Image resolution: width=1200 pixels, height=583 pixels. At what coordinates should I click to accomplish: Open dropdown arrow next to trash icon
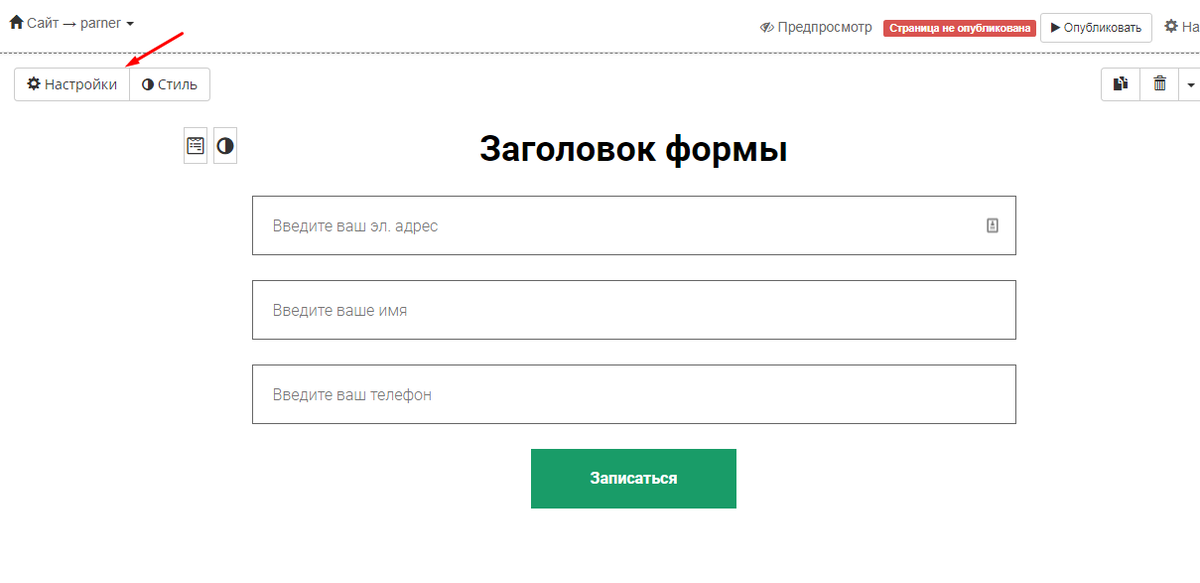click(1190, 85)
